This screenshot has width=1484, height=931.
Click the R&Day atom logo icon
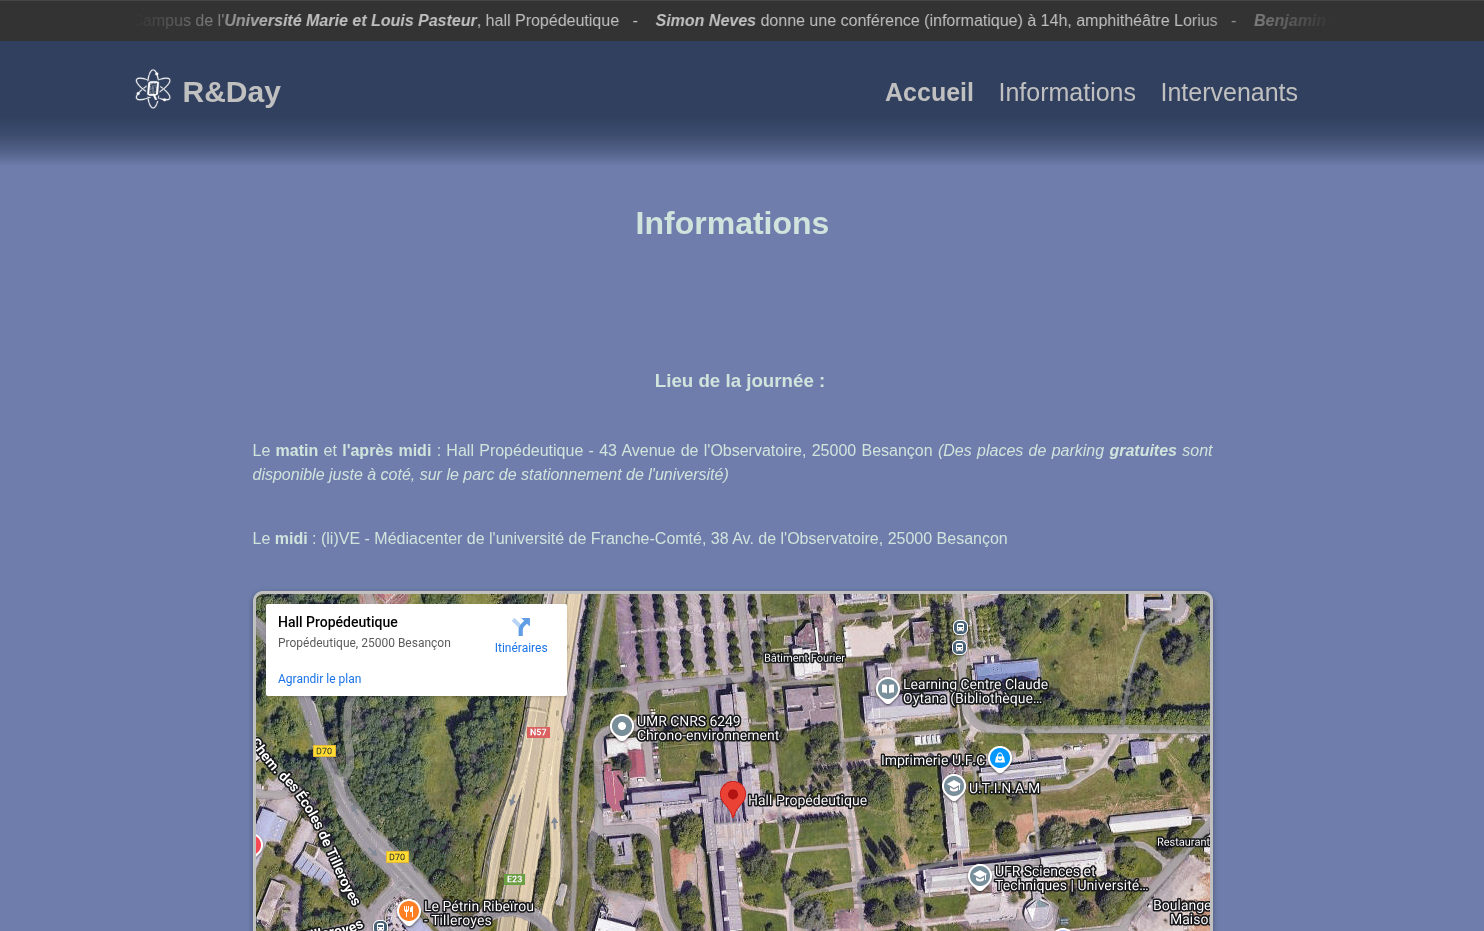[153, 90]
